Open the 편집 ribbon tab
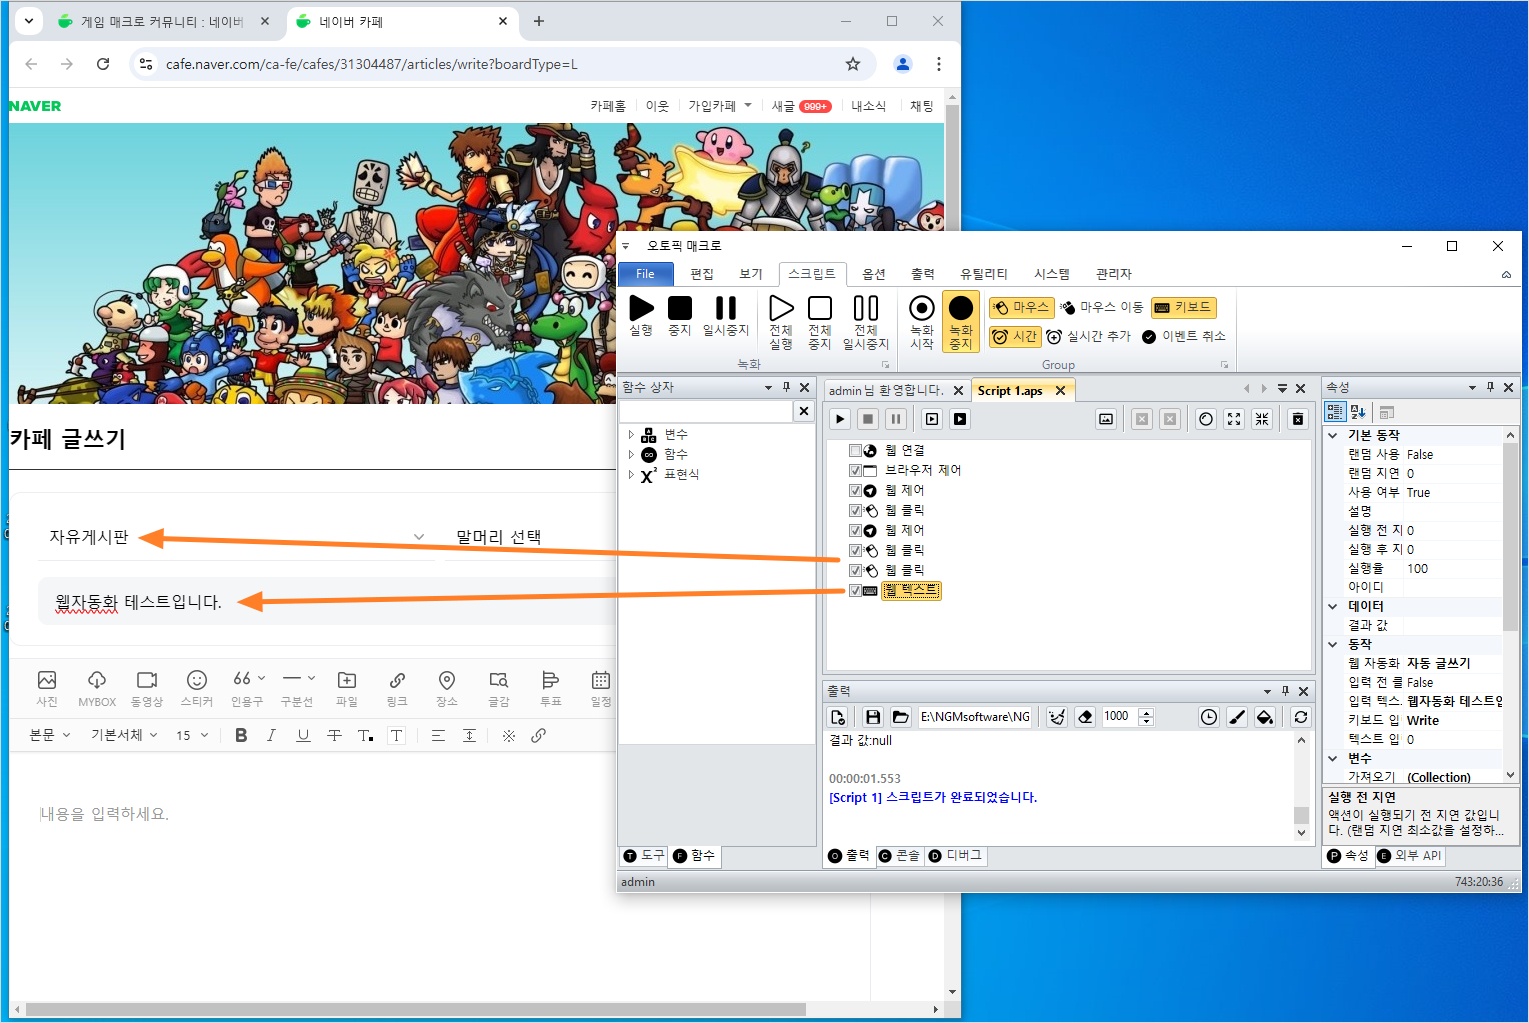This screenshot has width=1529, height=1023. click(702, 274)
